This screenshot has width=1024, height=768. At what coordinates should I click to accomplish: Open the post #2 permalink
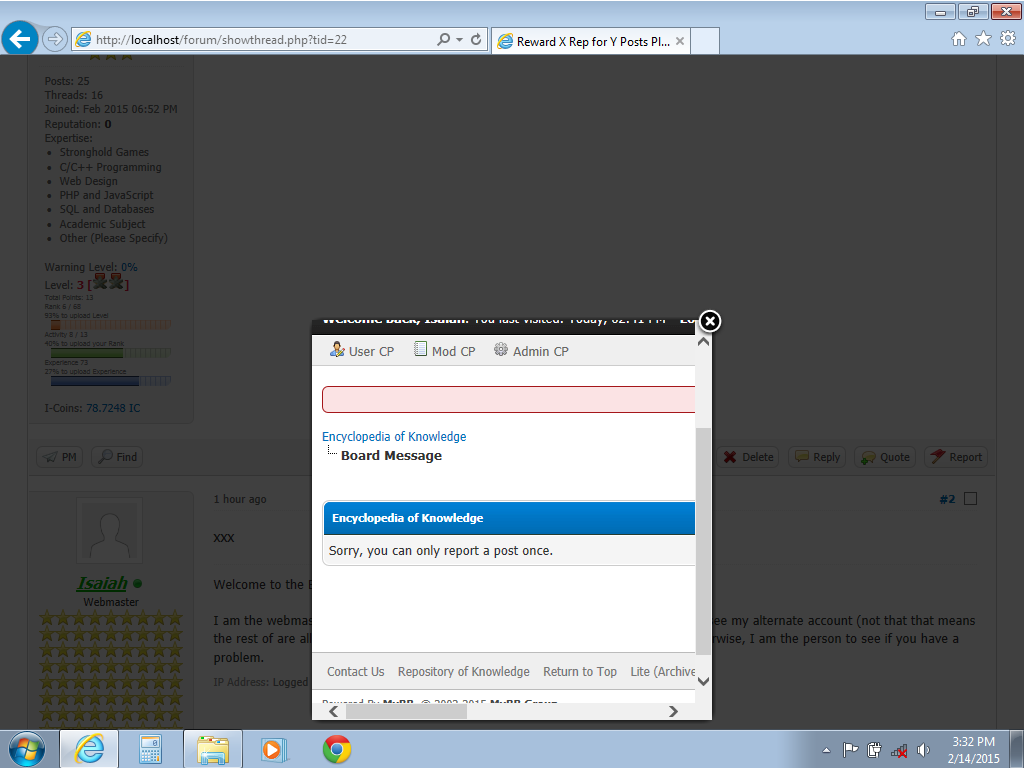pos(947,500)
